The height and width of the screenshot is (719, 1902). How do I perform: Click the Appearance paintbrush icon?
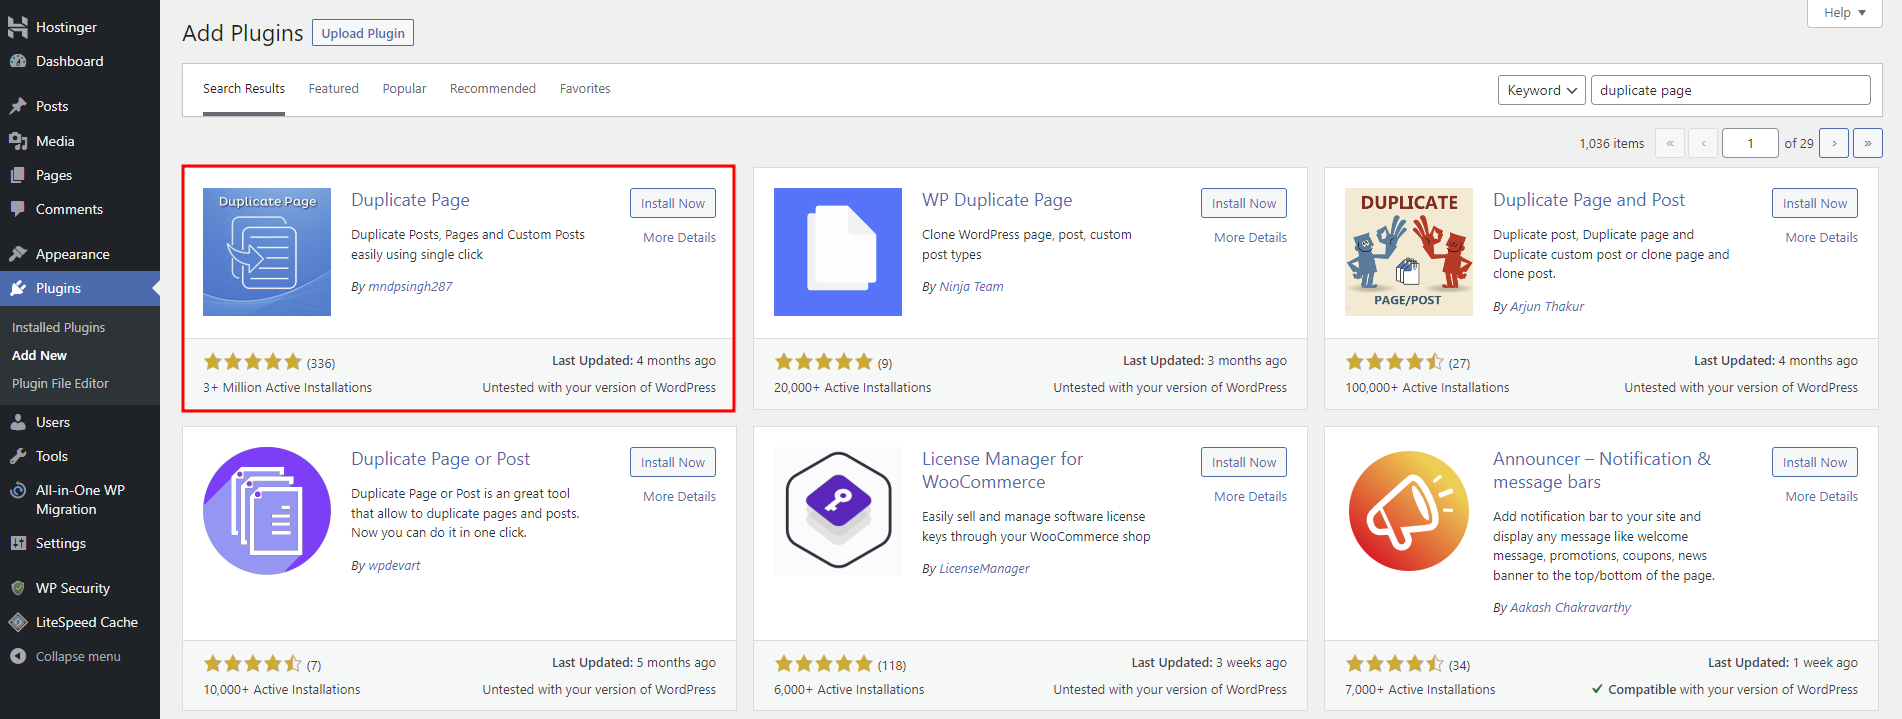tap(18, 254)
